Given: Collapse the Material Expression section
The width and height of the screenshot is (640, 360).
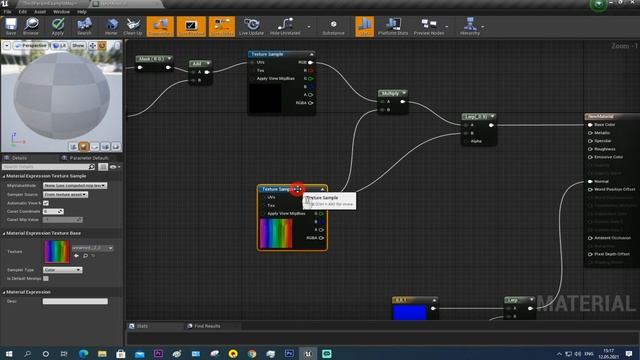Looking at the screenshot, I should (4, 292).
